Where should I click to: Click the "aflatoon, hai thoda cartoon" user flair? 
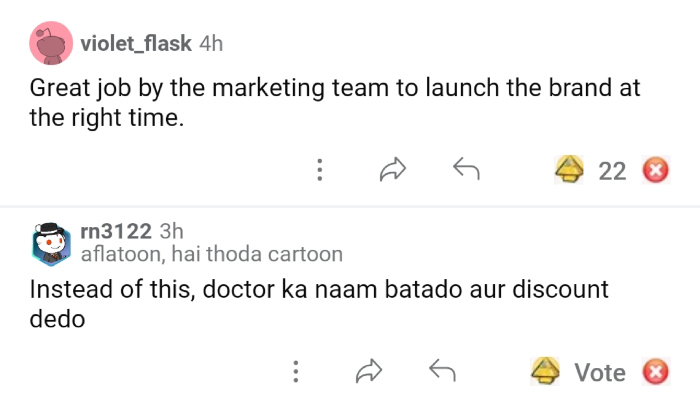click(x=211, y=254)
